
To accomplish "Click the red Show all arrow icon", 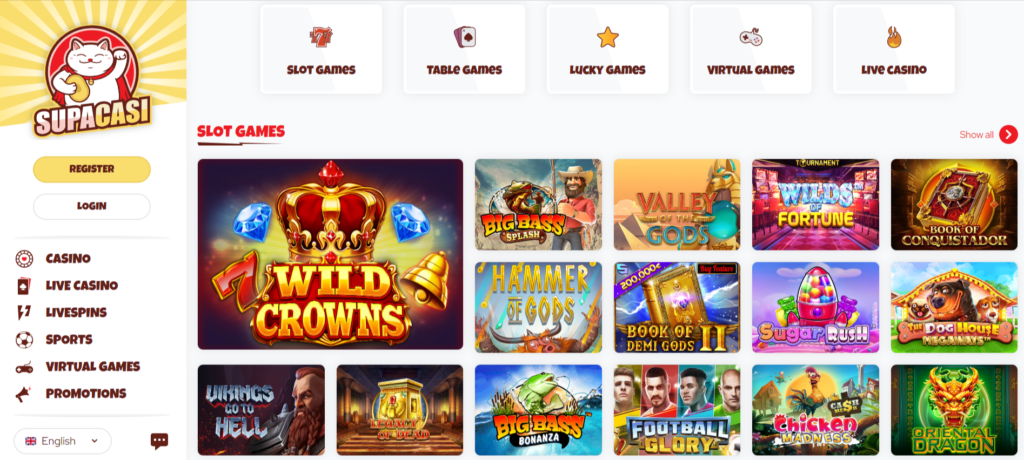I will click(1008, 135).
